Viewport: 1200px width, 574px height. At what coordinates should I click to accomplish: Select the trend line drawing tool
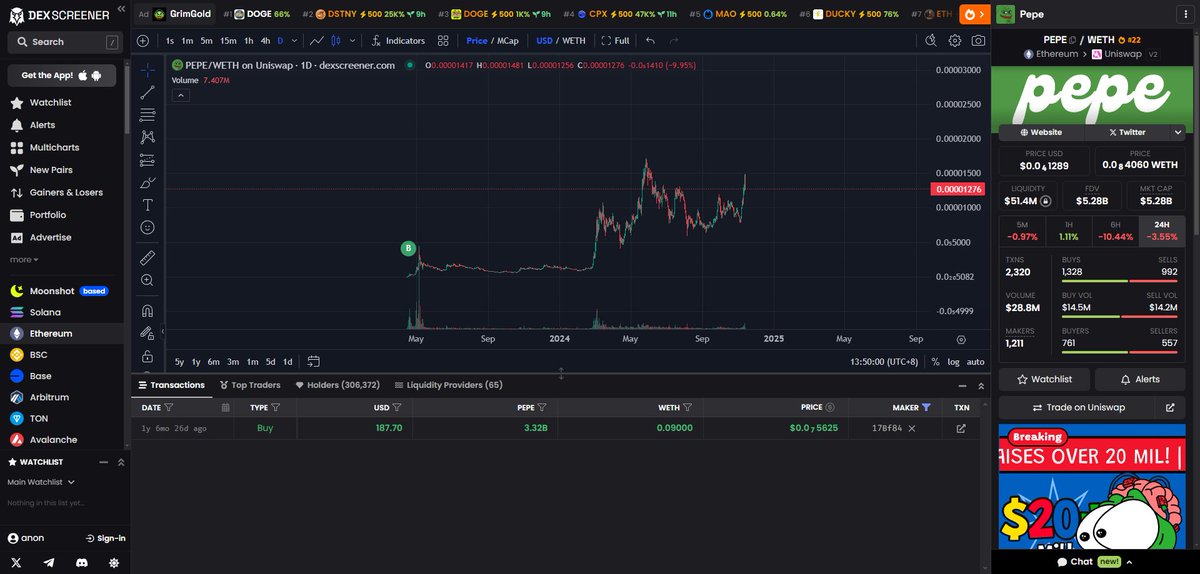coord(147,92)
